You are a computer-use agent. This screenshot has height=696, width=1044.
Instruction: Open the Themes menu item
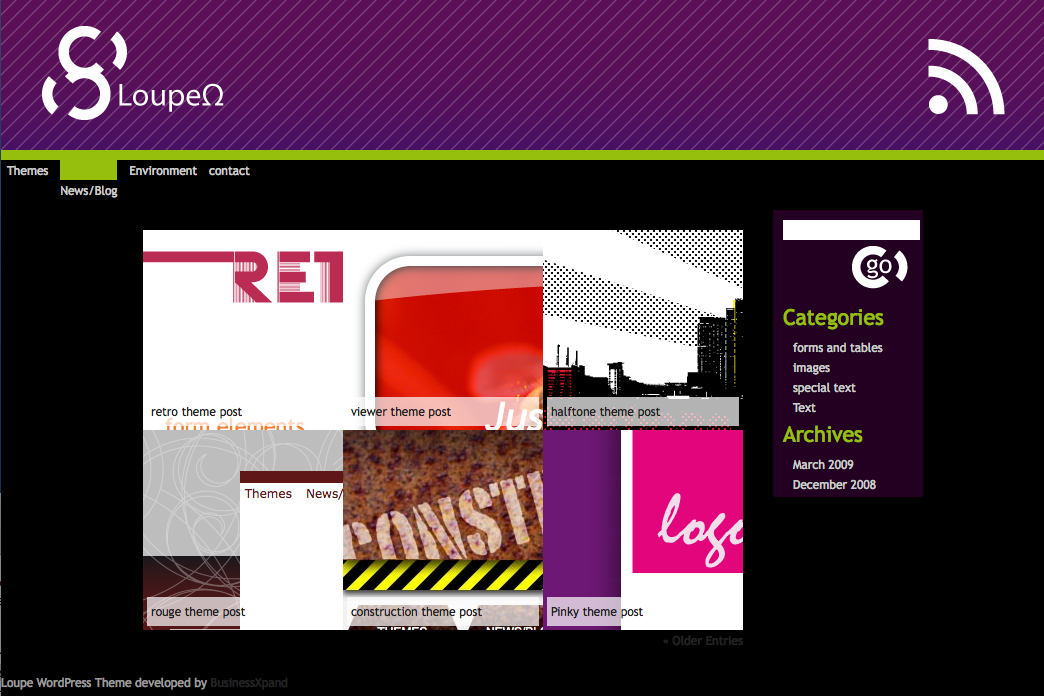coord(28,171)
